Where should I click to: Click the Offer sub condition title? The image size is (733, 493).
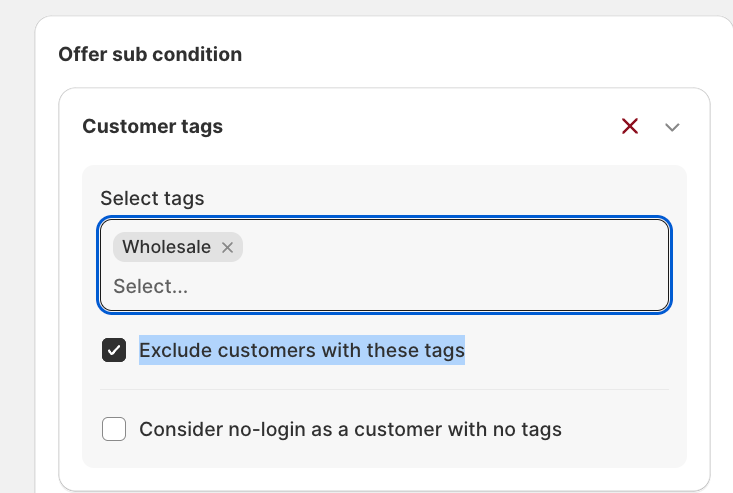(150, 54)
